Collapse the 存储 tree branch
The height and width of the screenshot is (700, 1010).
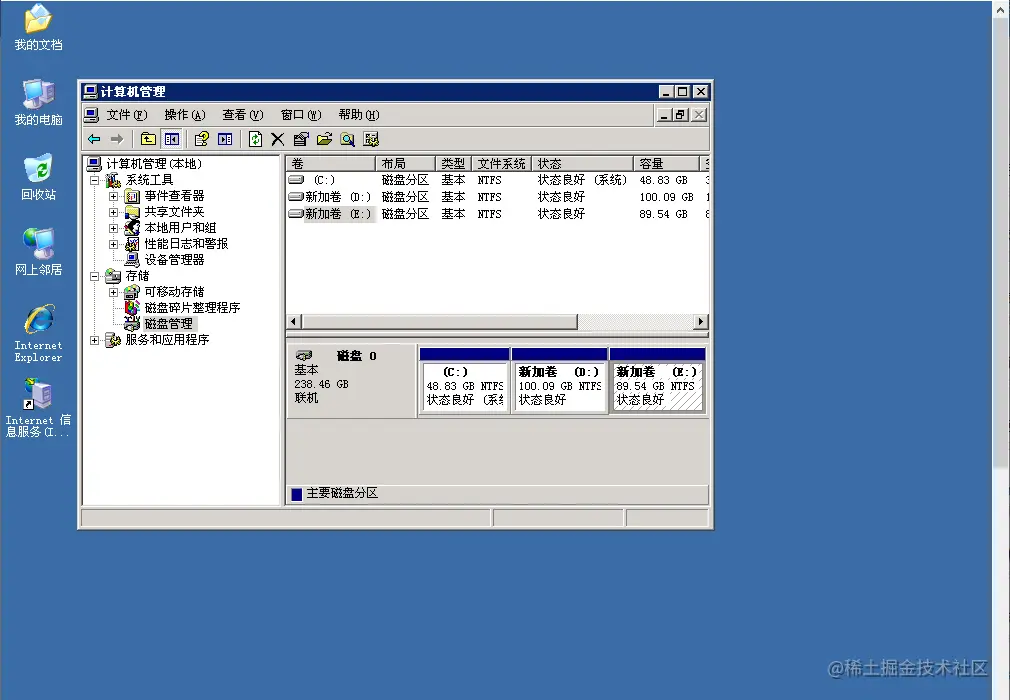(x=94, y=275)
